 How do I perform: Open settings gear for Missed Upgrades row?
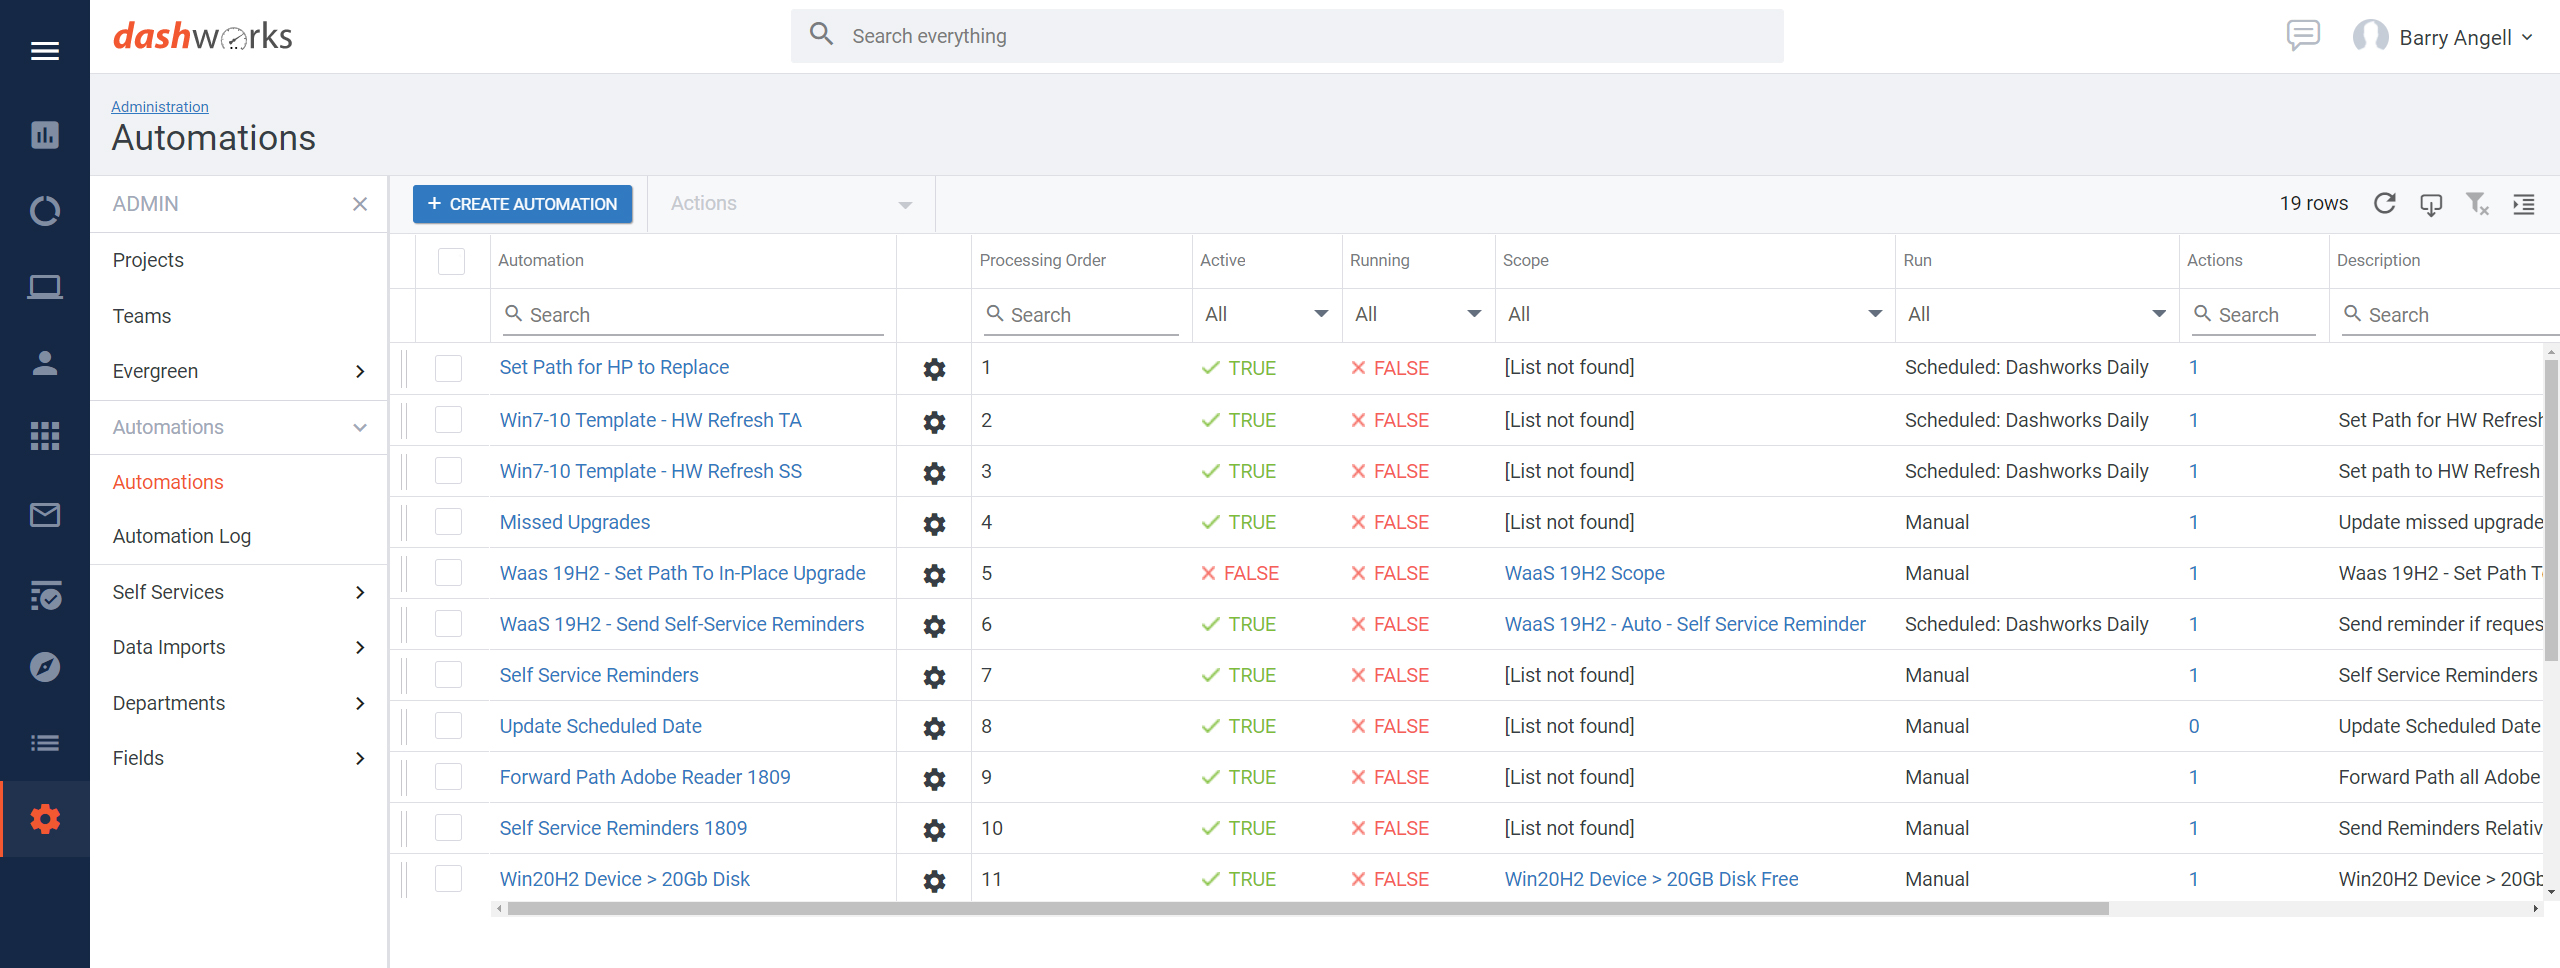point(933,523)
